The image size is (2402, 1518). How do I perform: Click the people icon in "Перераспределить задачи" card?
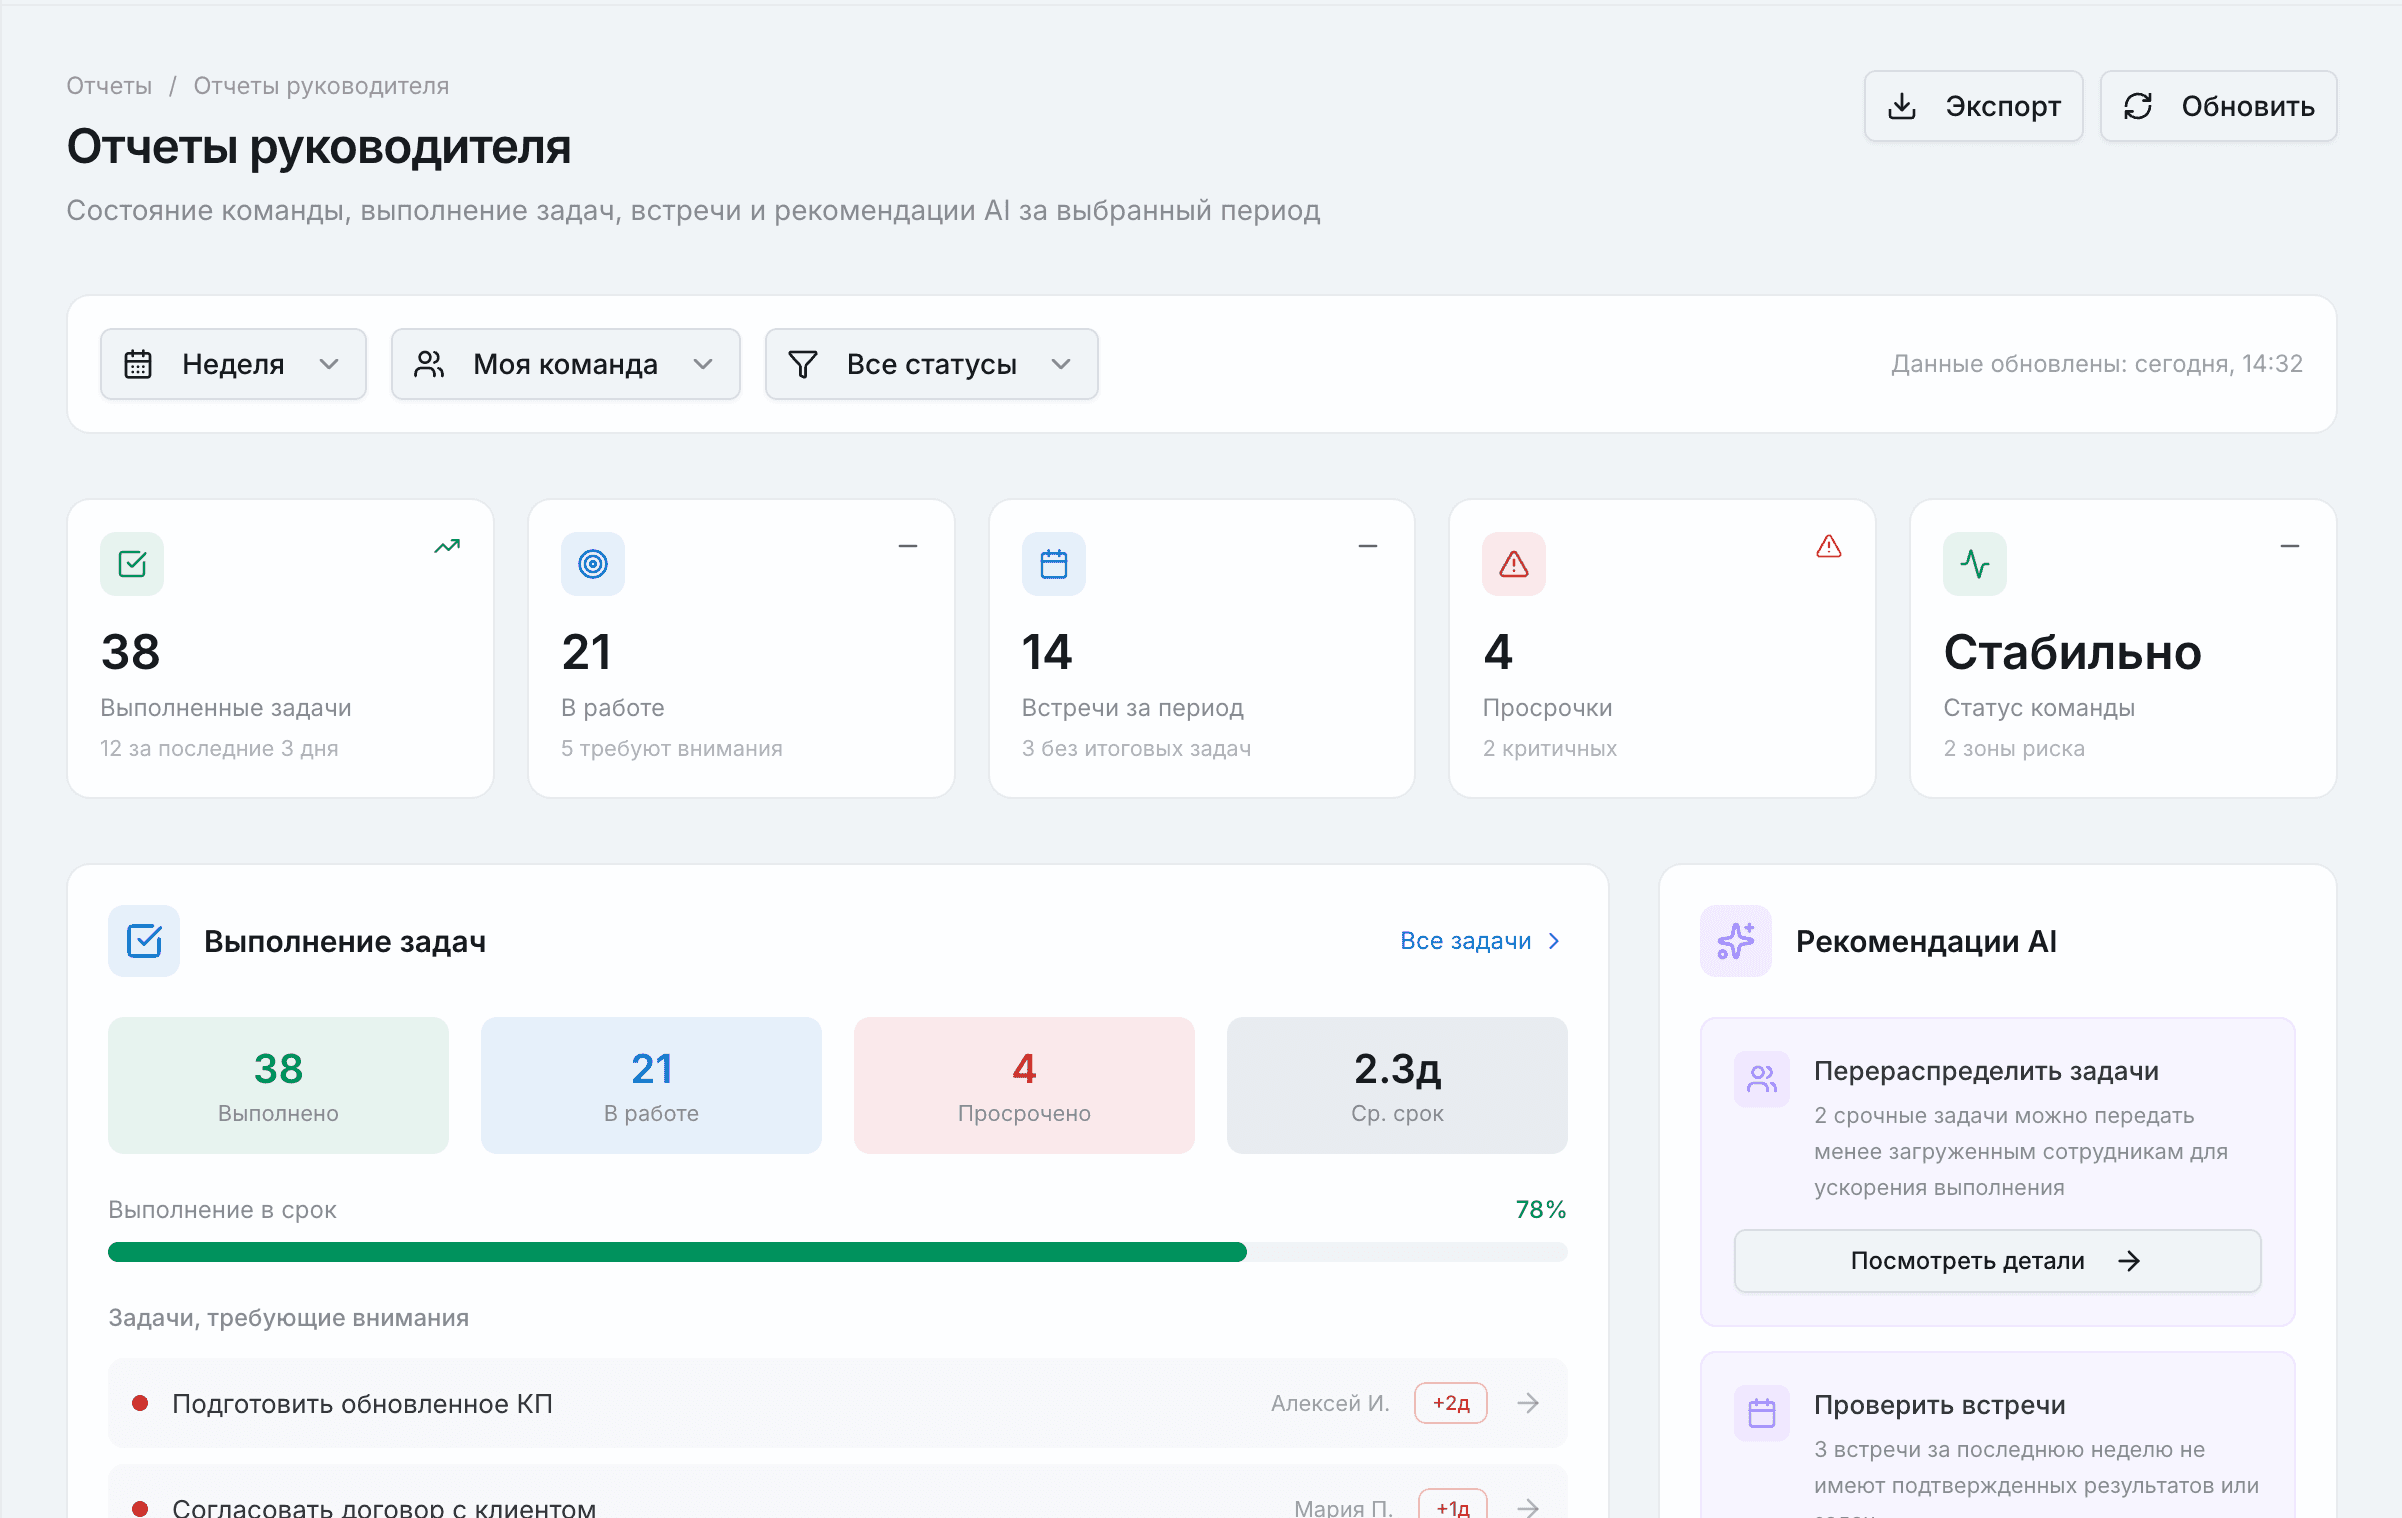pos(1761,1079)
